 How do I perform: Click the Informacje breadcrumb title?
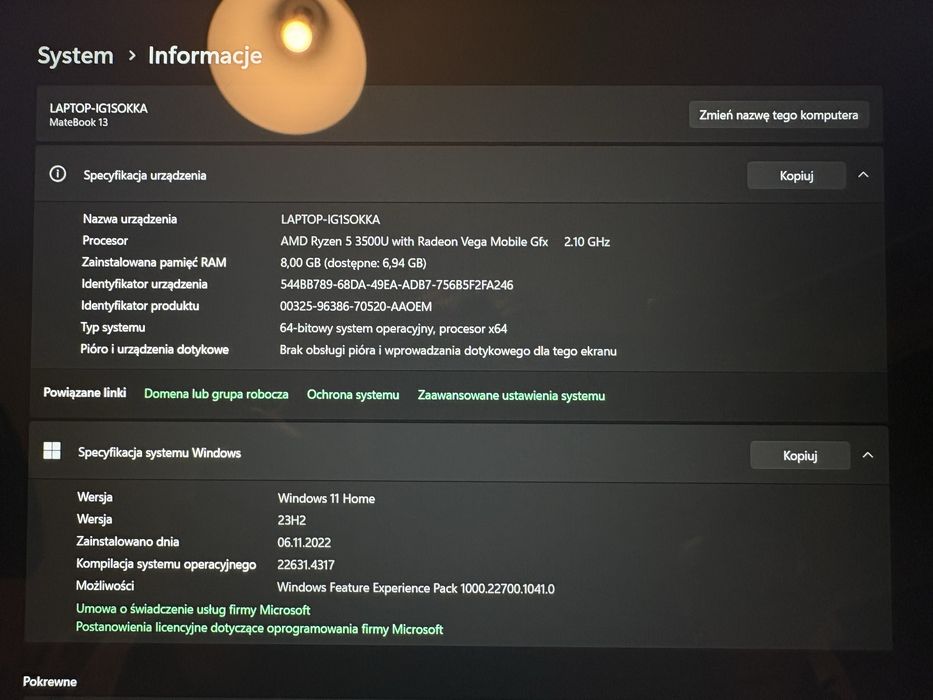pyautogui.click(x=205, y=55)
